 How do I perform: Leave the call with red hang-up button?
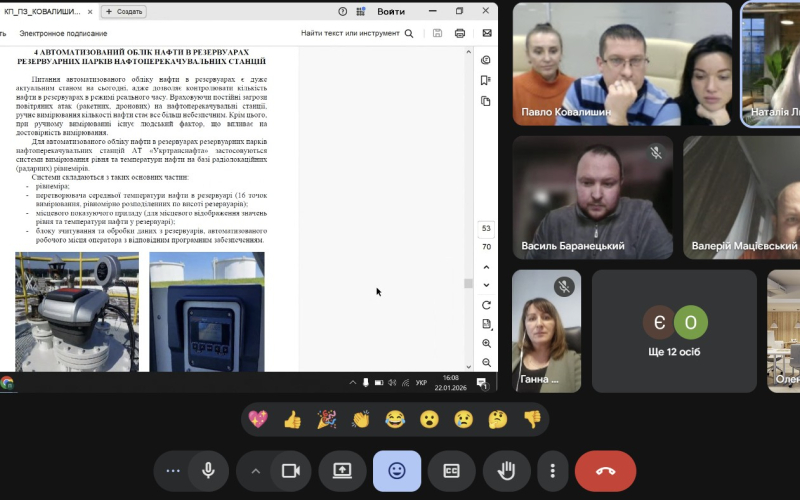(x=605, y=470)
